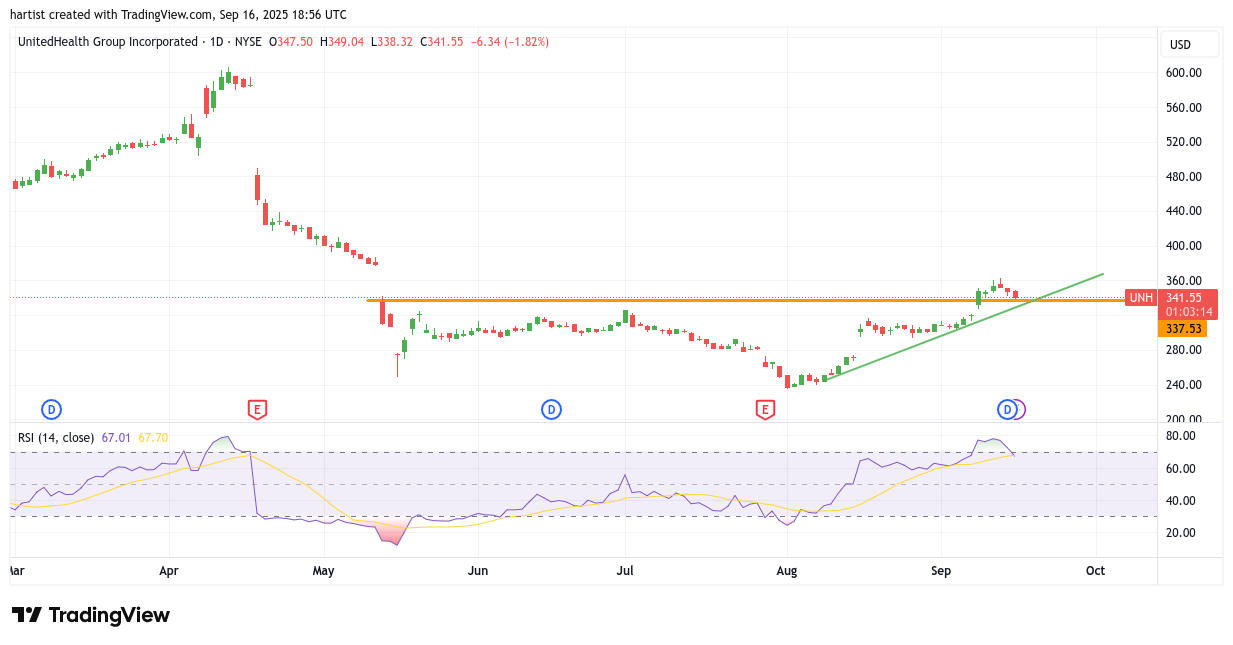Screen dimensions: 1233x645
Task: Click the UNH symbol tag on price axis
Action: [1141, 298]
